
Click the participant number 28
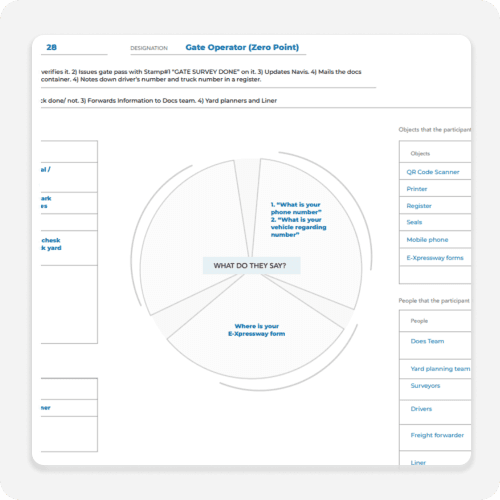[x=51, y=47]
